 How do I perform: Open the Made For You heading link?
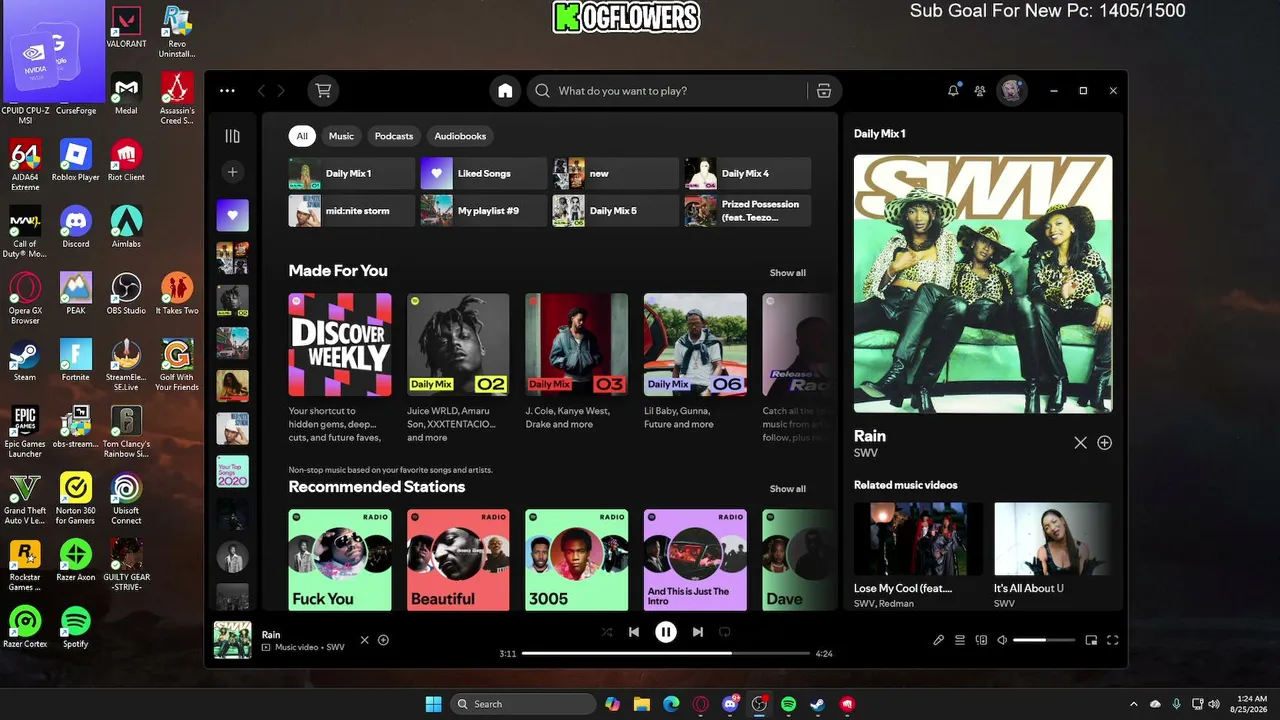338,271
